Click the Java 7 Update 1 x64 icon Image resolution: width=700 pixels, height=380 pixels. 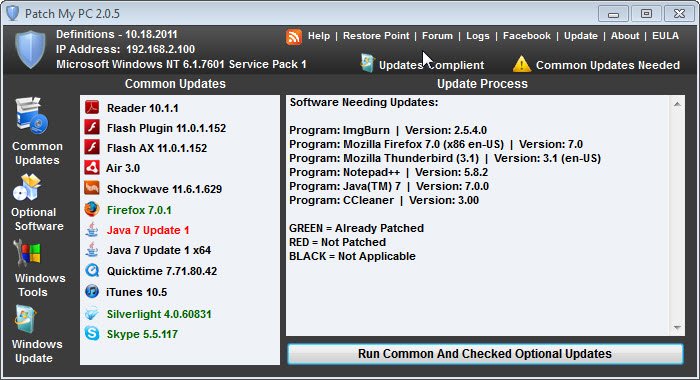coord(92,250)
